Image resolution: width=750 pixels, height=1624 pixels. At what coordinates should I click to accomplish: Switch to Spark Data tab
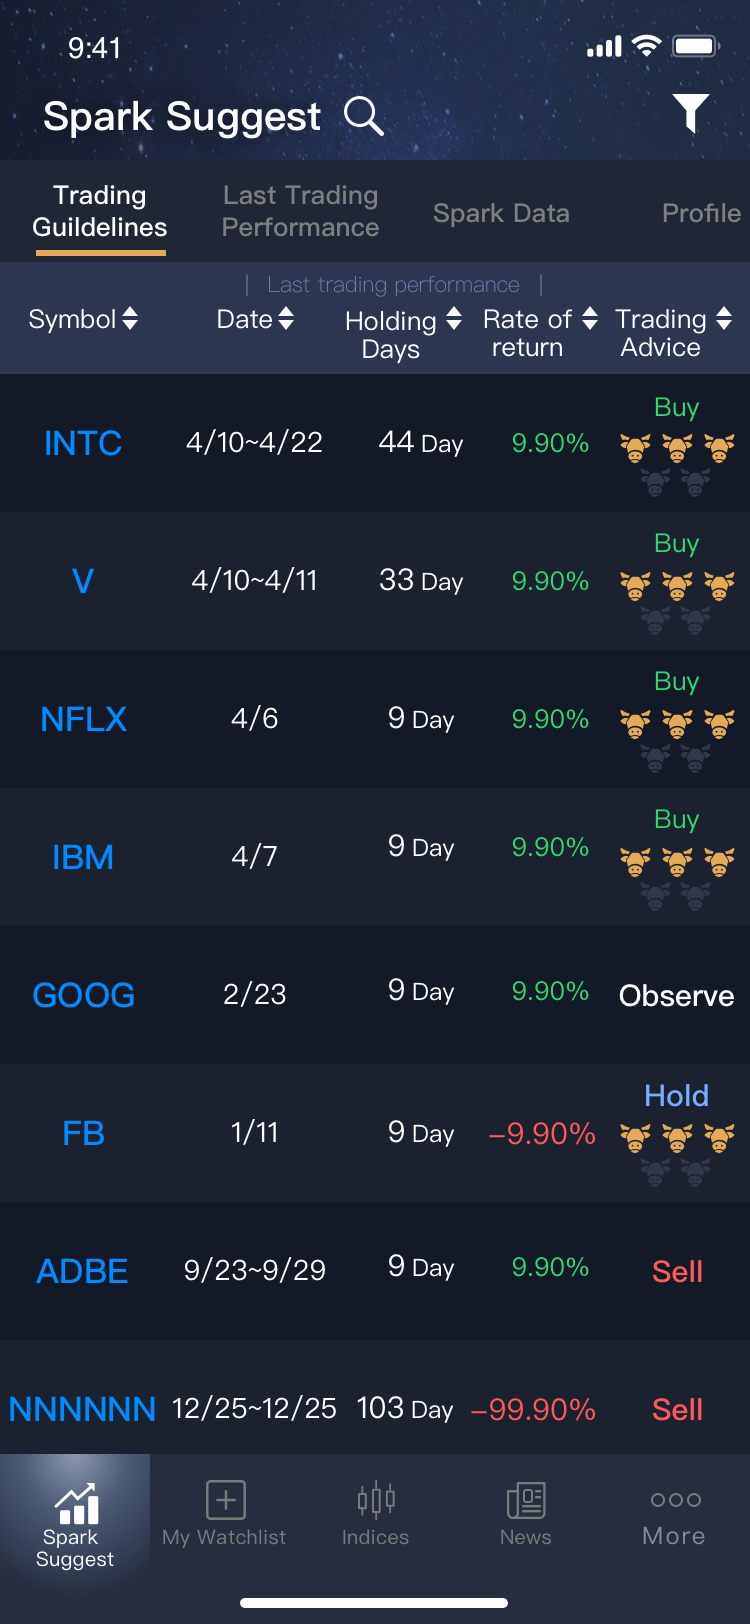501,213
